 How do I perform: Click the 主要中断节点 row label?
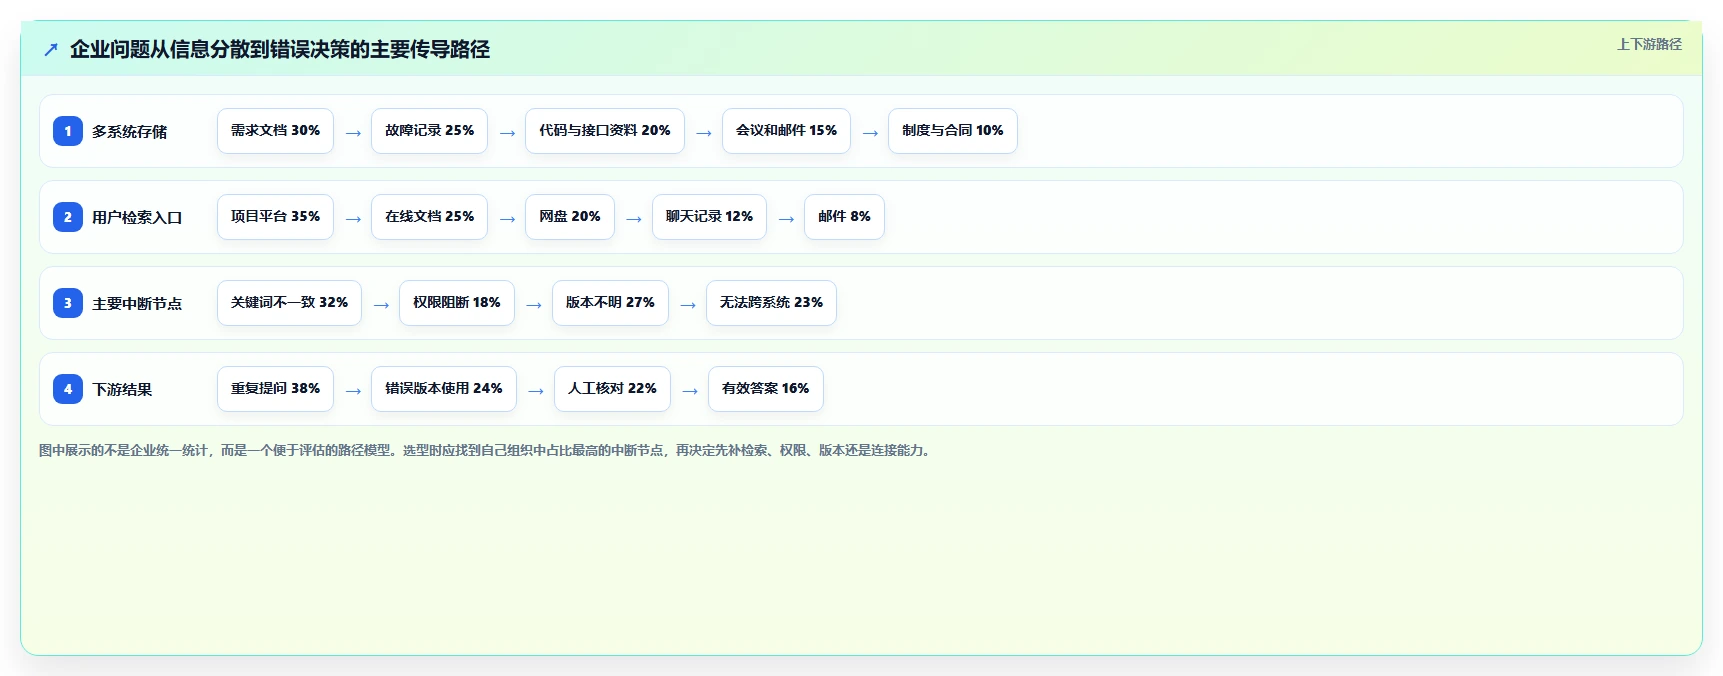(137, 303)
